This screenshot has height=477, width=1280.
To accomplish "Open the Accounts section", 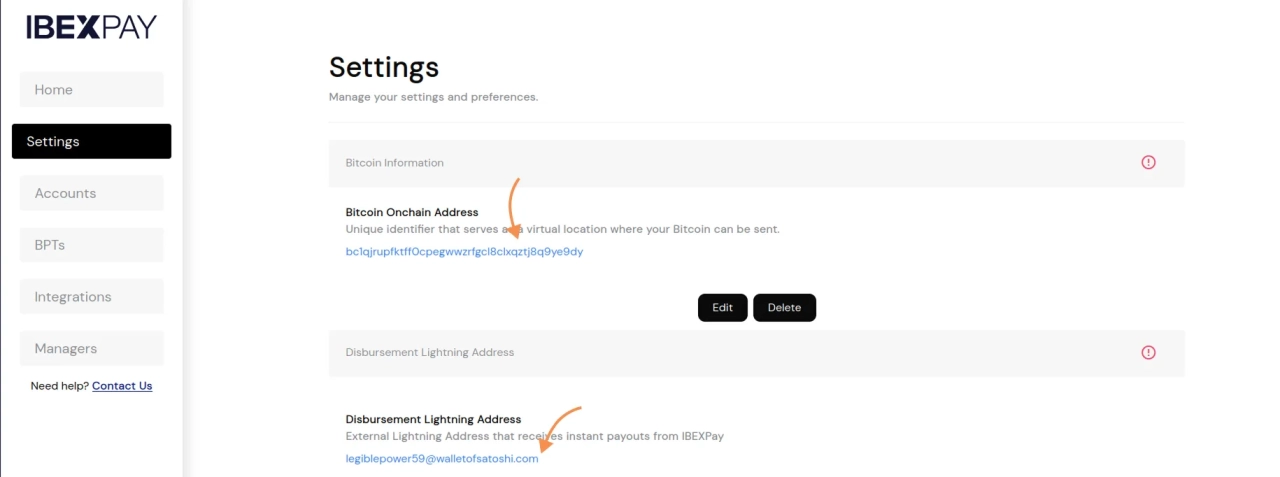I will pos(91,193).
